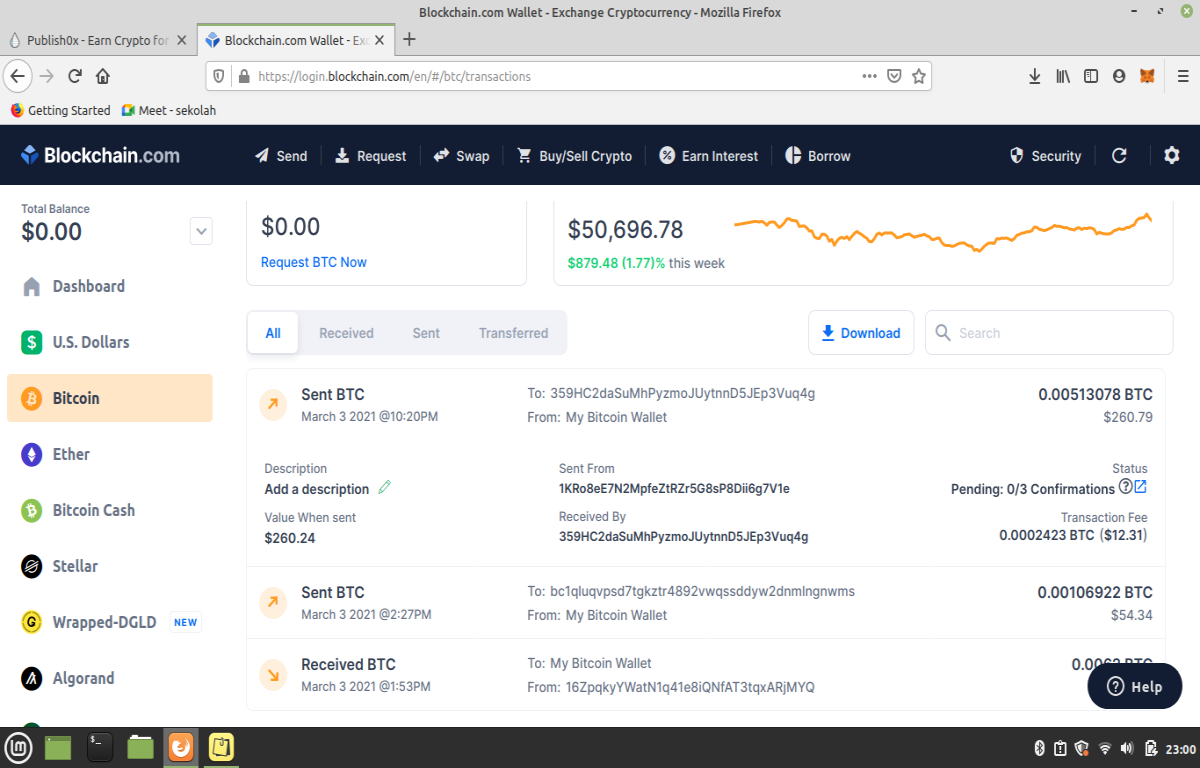
Task: Select the Sent filter tab
Action: [426, 333]
